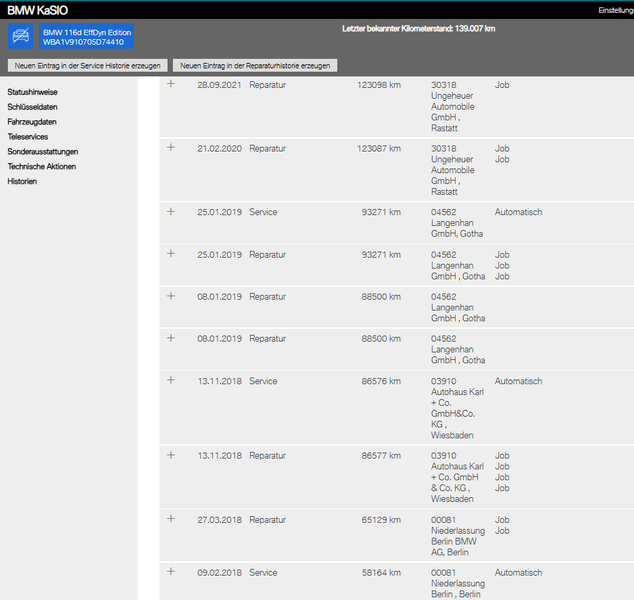Expand the 27.03.2018 Reparatur entry
Screen dimensions: 634x600
coord(171,519)
